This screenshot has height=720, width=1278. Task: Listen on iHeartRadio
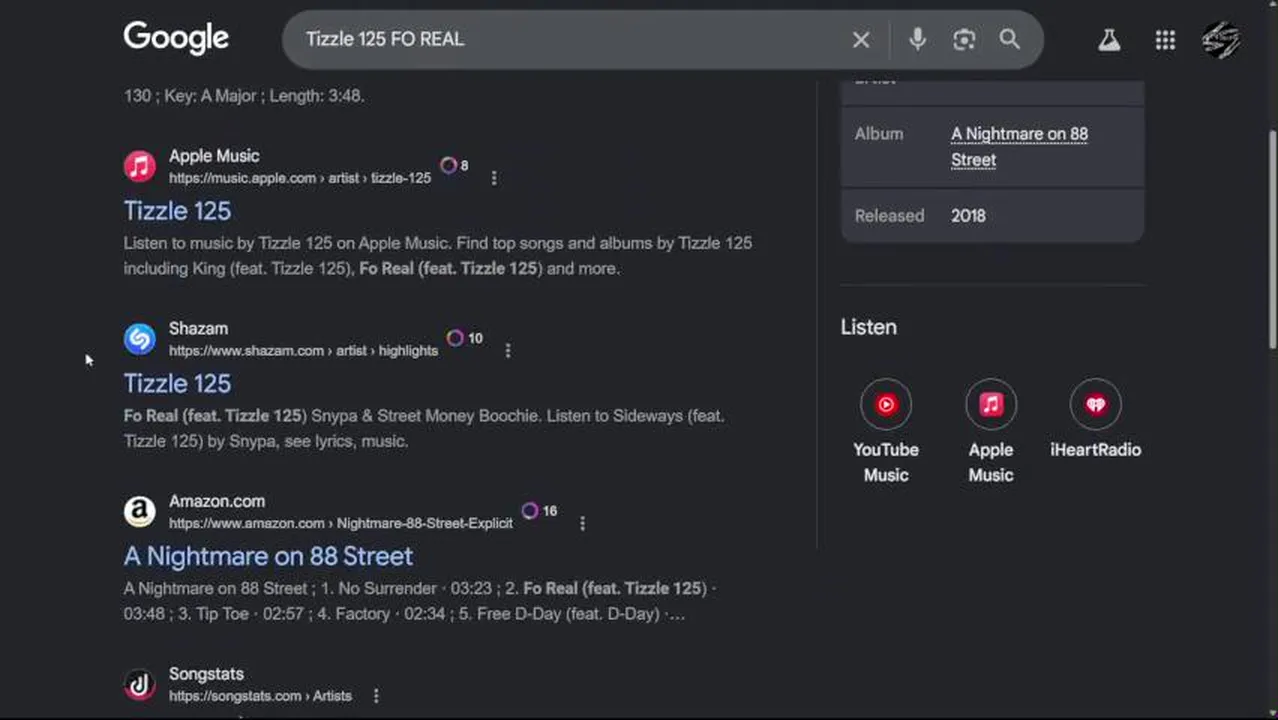[x=1095, y=405]
